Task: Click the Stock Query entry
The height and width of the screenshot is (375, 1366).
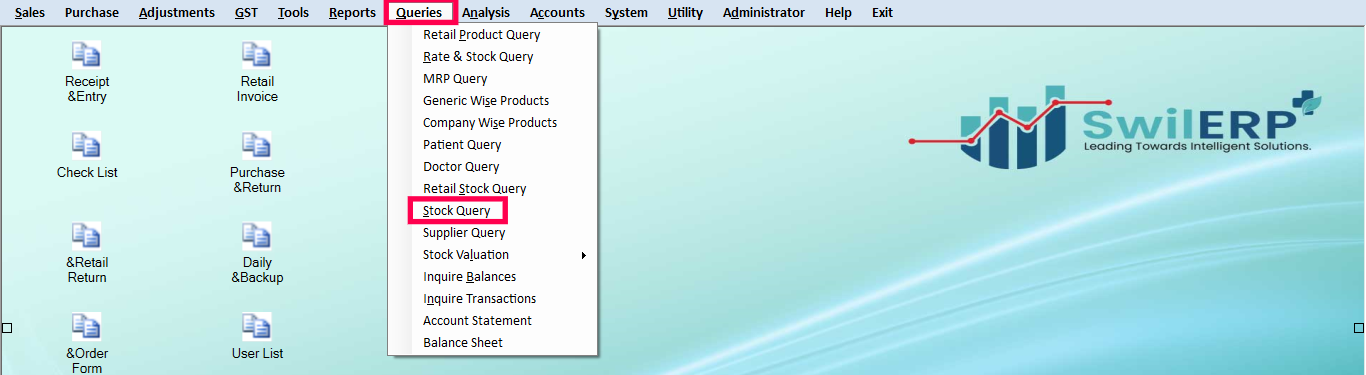Action: click(492, 211)
